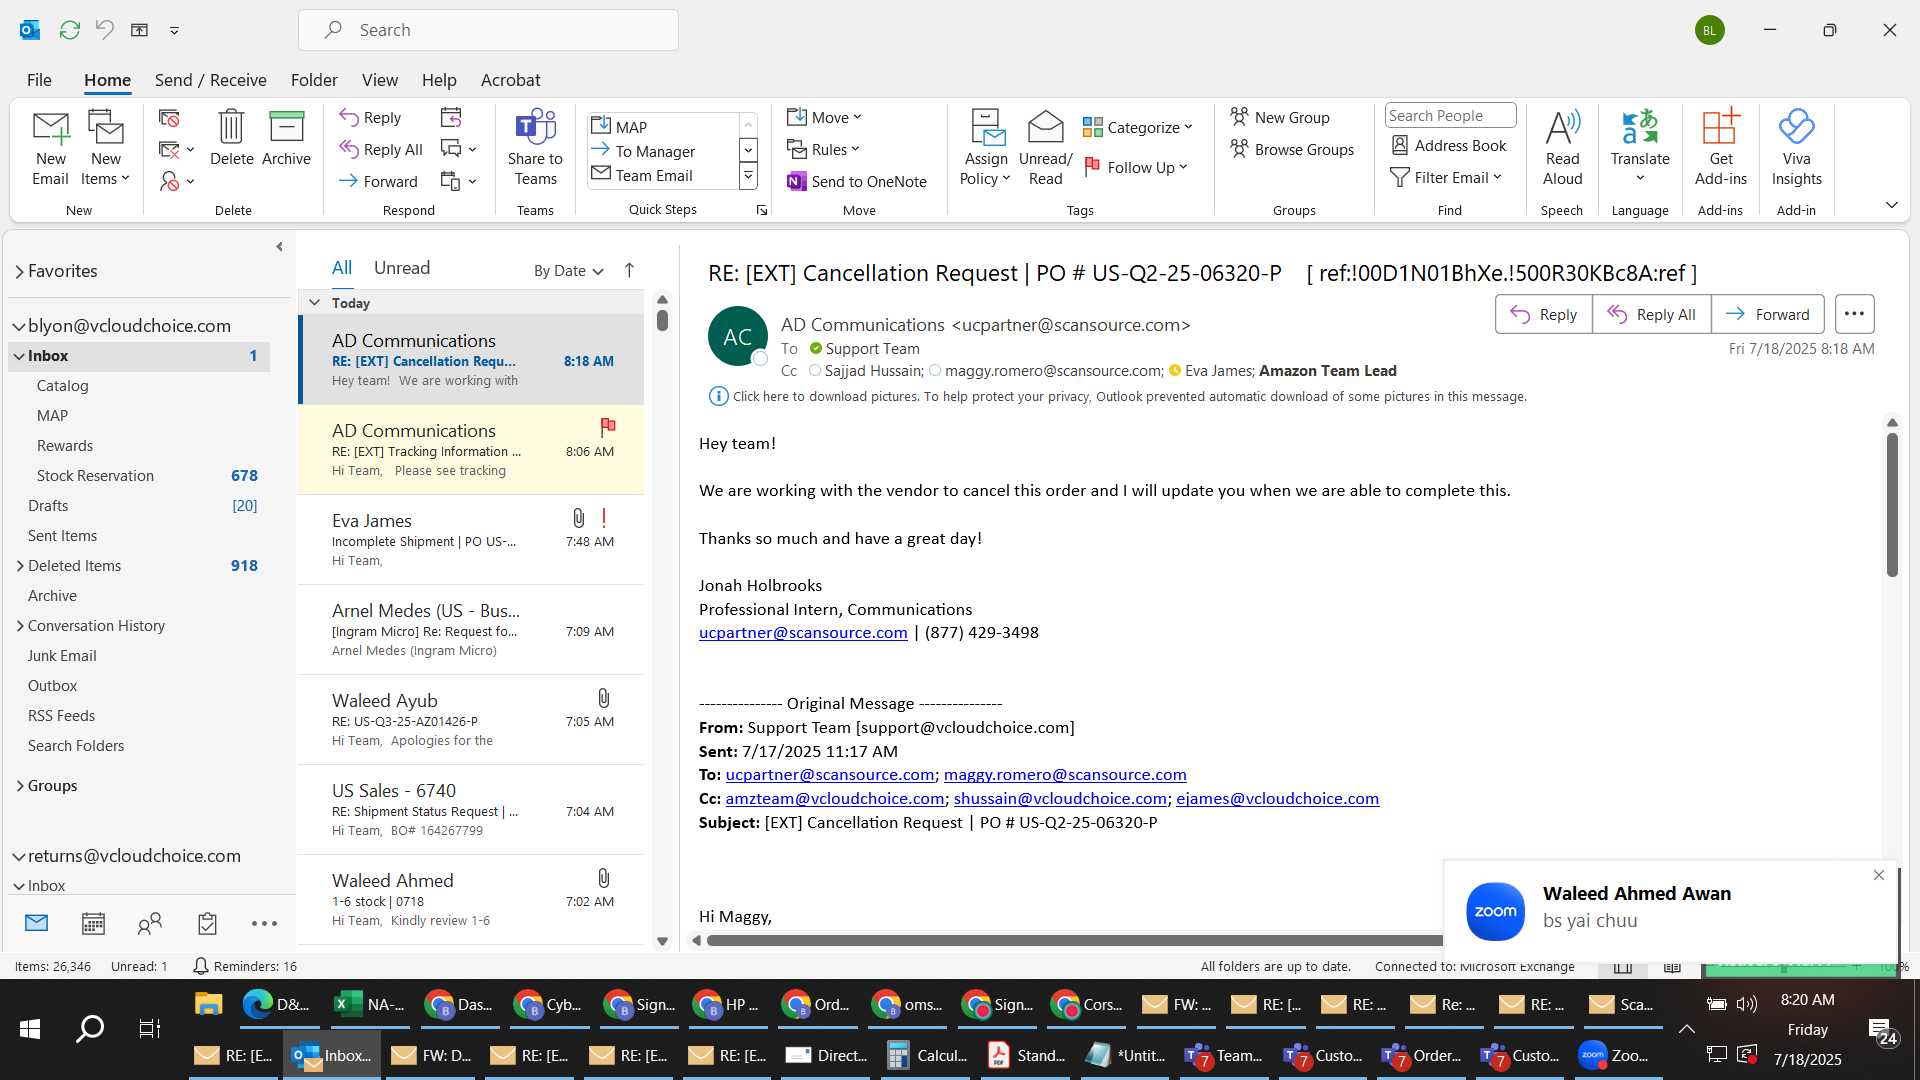Switch to People view

pyautogui.click(x=150, y=923)
